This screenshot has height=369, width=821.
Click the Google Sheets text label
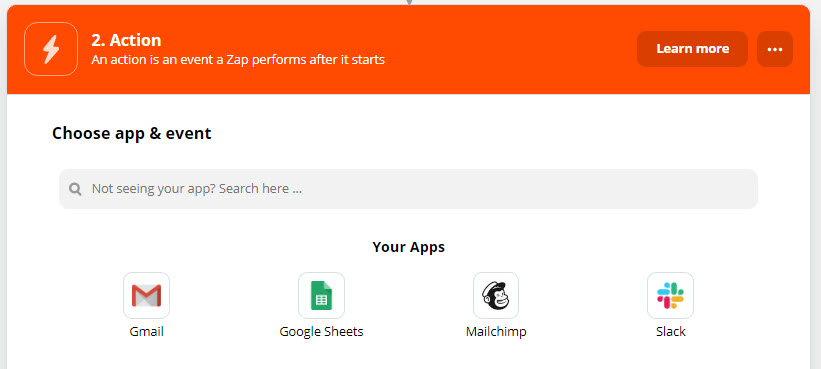point(321,332)
